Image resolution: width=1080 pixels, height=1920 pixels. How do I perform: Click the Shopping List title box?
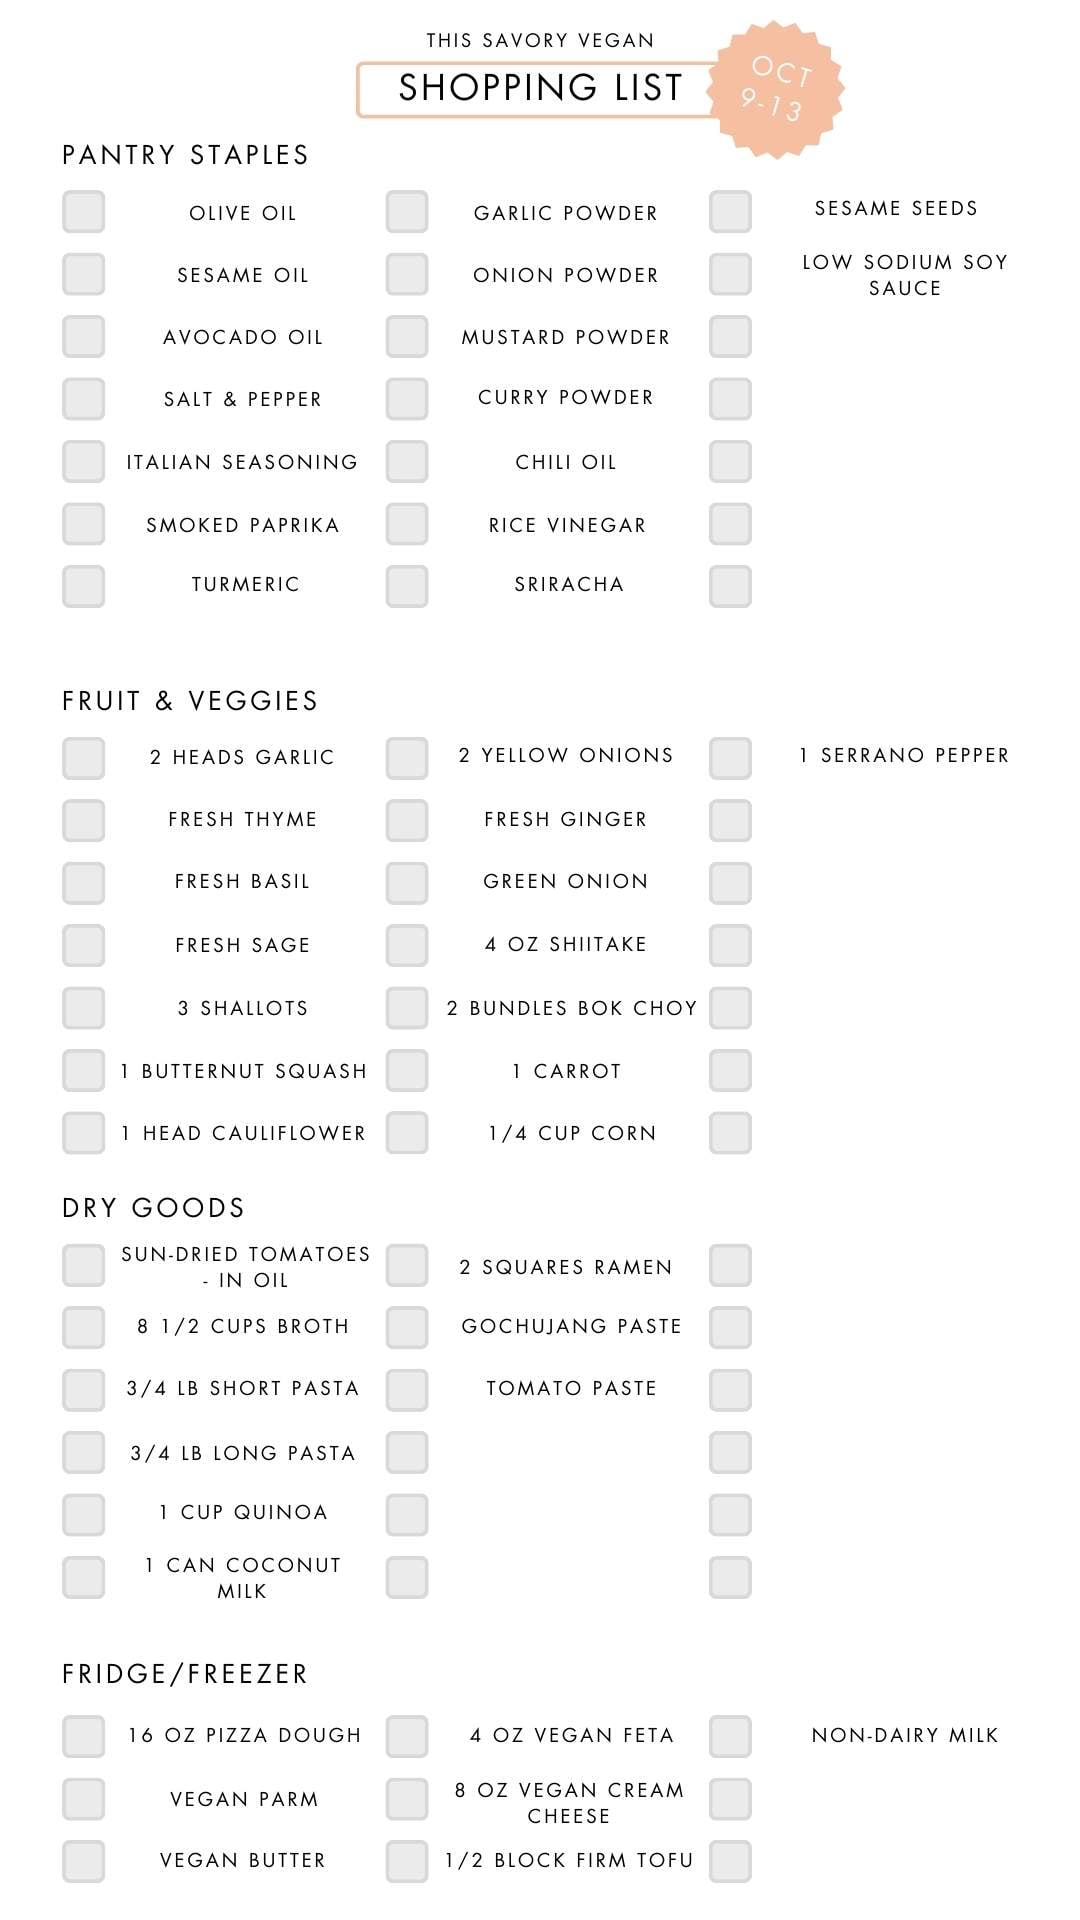[539, 89]
